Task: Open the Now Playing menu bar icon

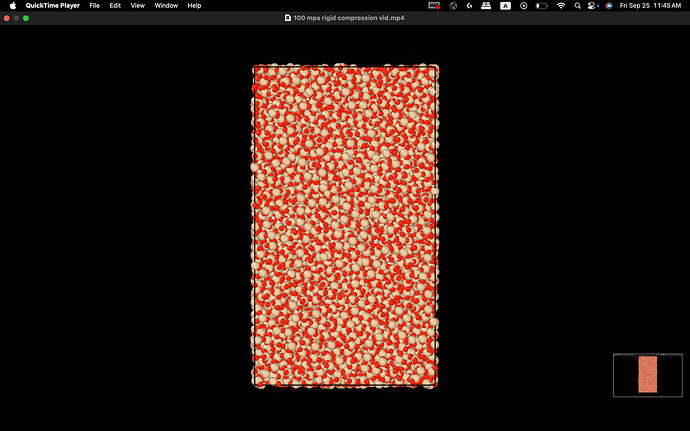Action: click(x=523, y=6)
